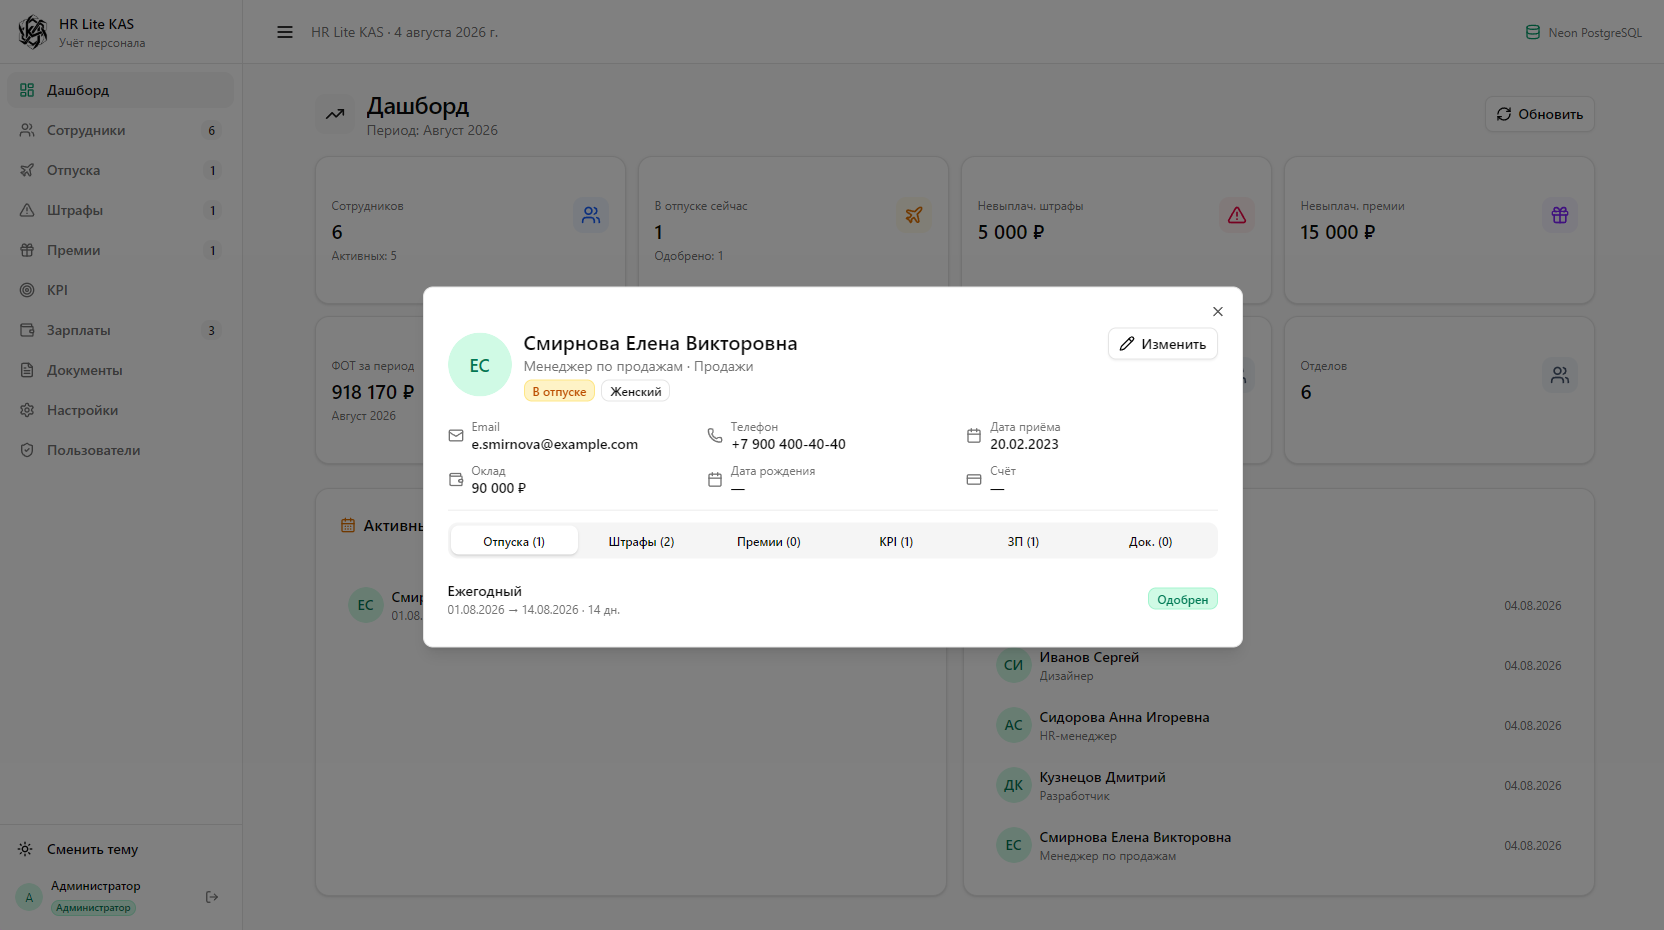Image resolution: width=1664 pixels, height=930 pixels.
Task: Click the calendar icon beside Дата рождения
Action: pos(715,480)
